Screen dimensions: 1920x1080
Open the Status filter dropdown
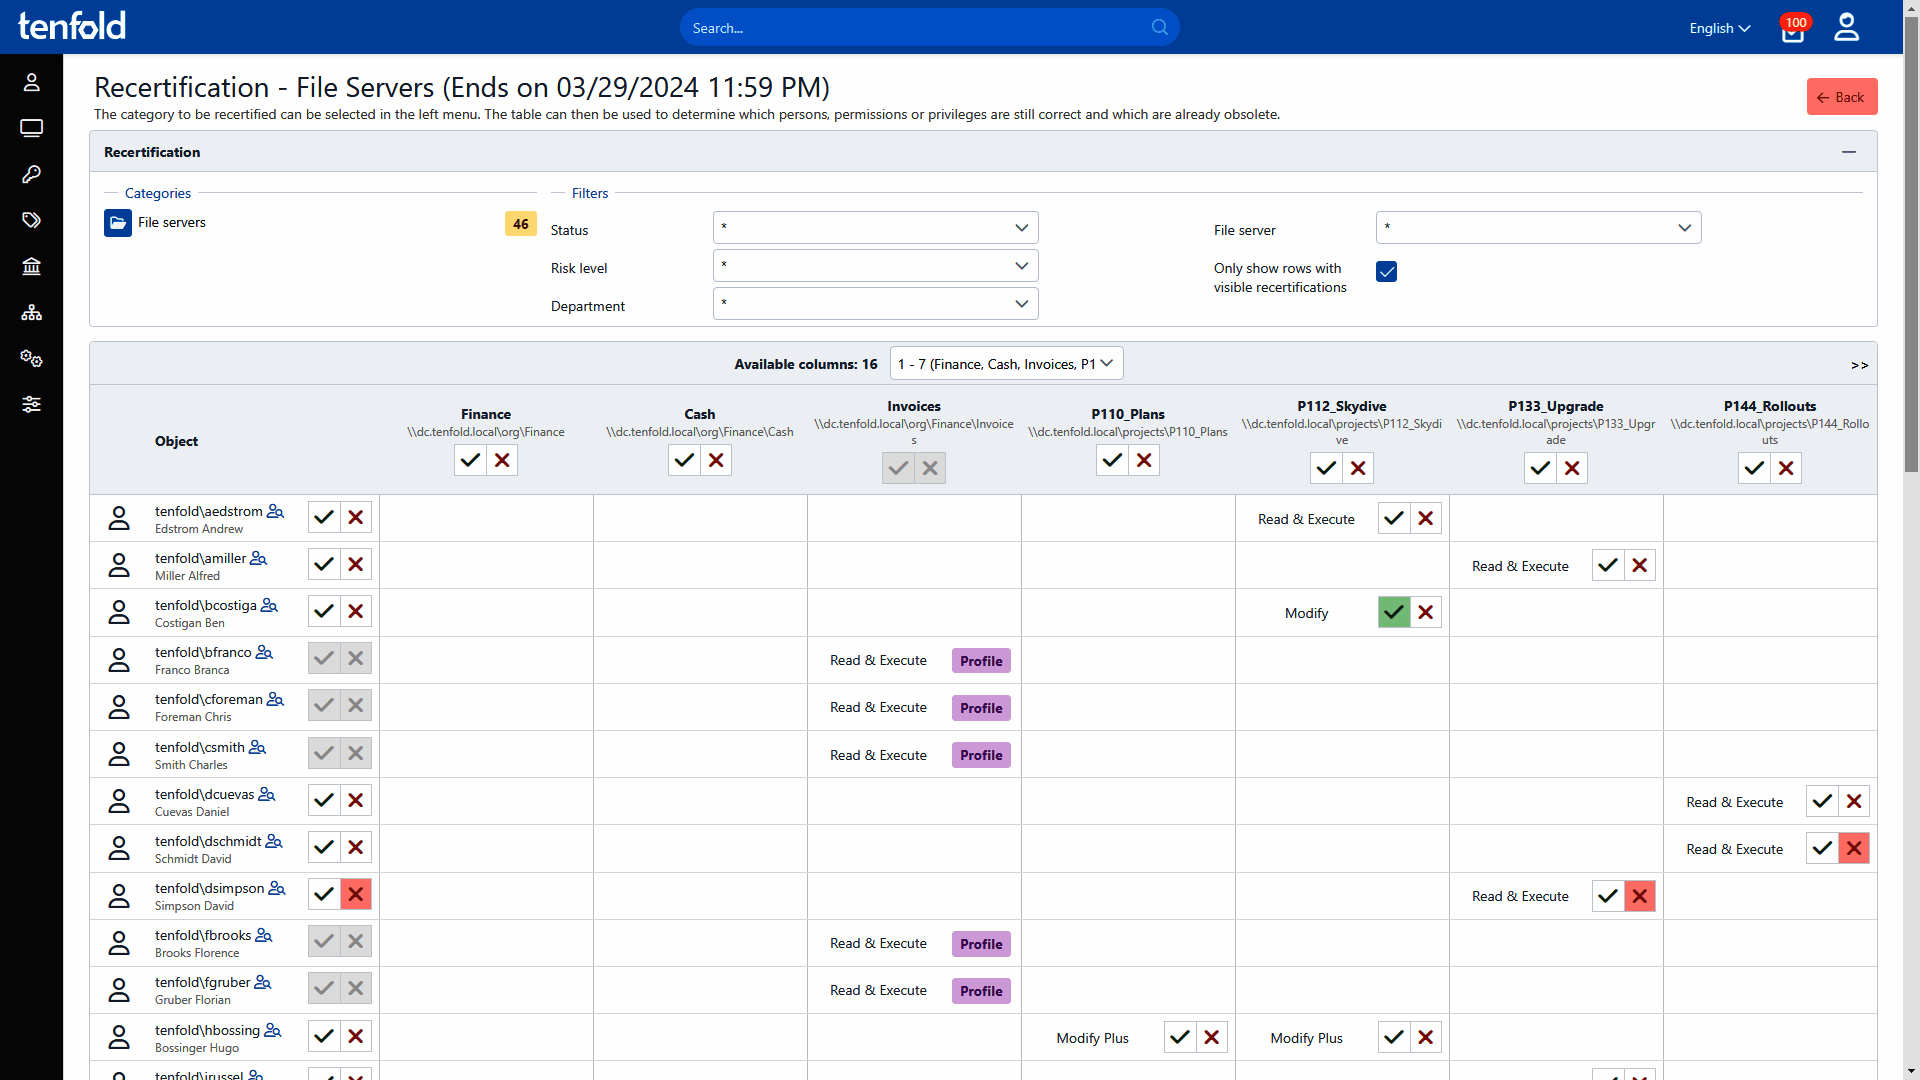pyautogui.click(x=875, y=228)
